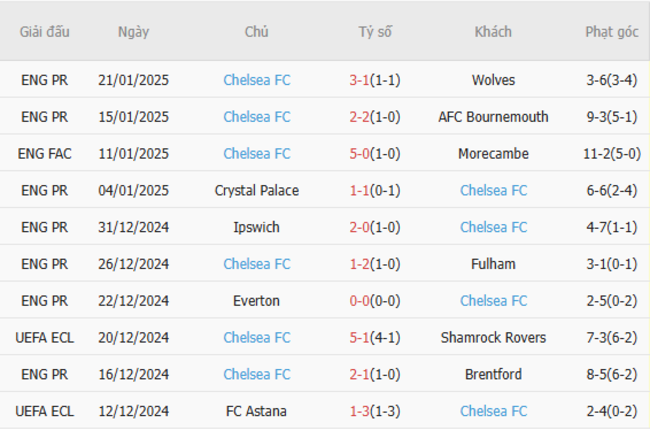The image size is (650, 438).
Task: Click the 3-1 score for the Wolves match
Action: coord(359,80)
